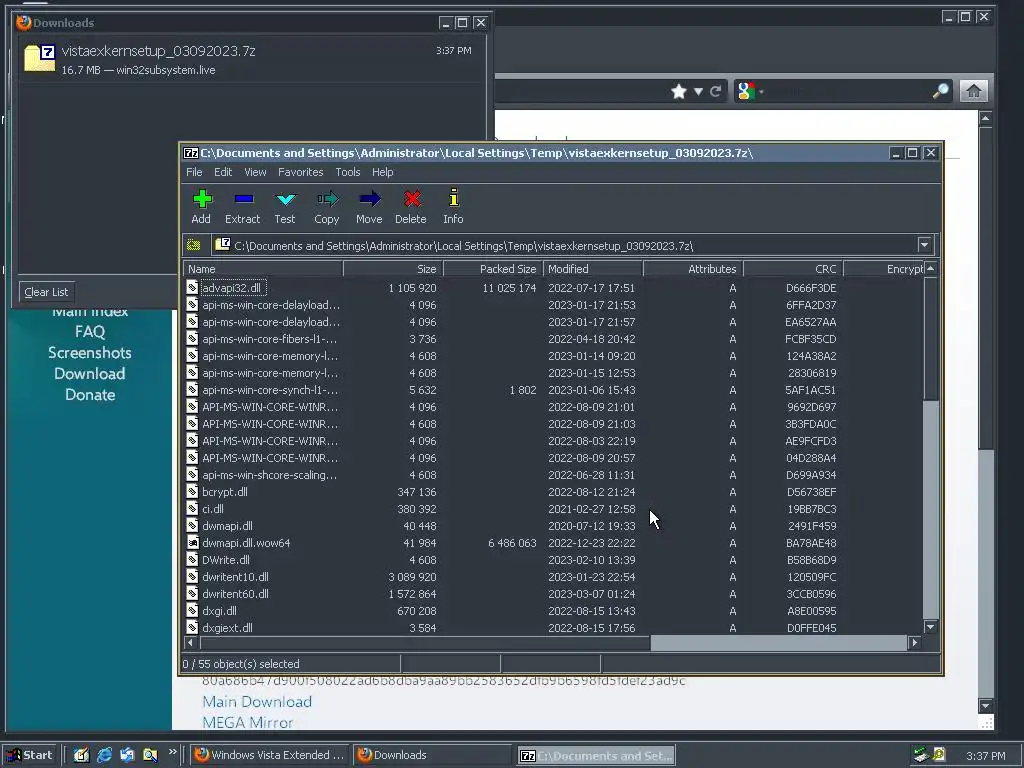1024x768 pixels.
Task: Open bookmark dropdown arrow next to star
Action: (698, 91)
